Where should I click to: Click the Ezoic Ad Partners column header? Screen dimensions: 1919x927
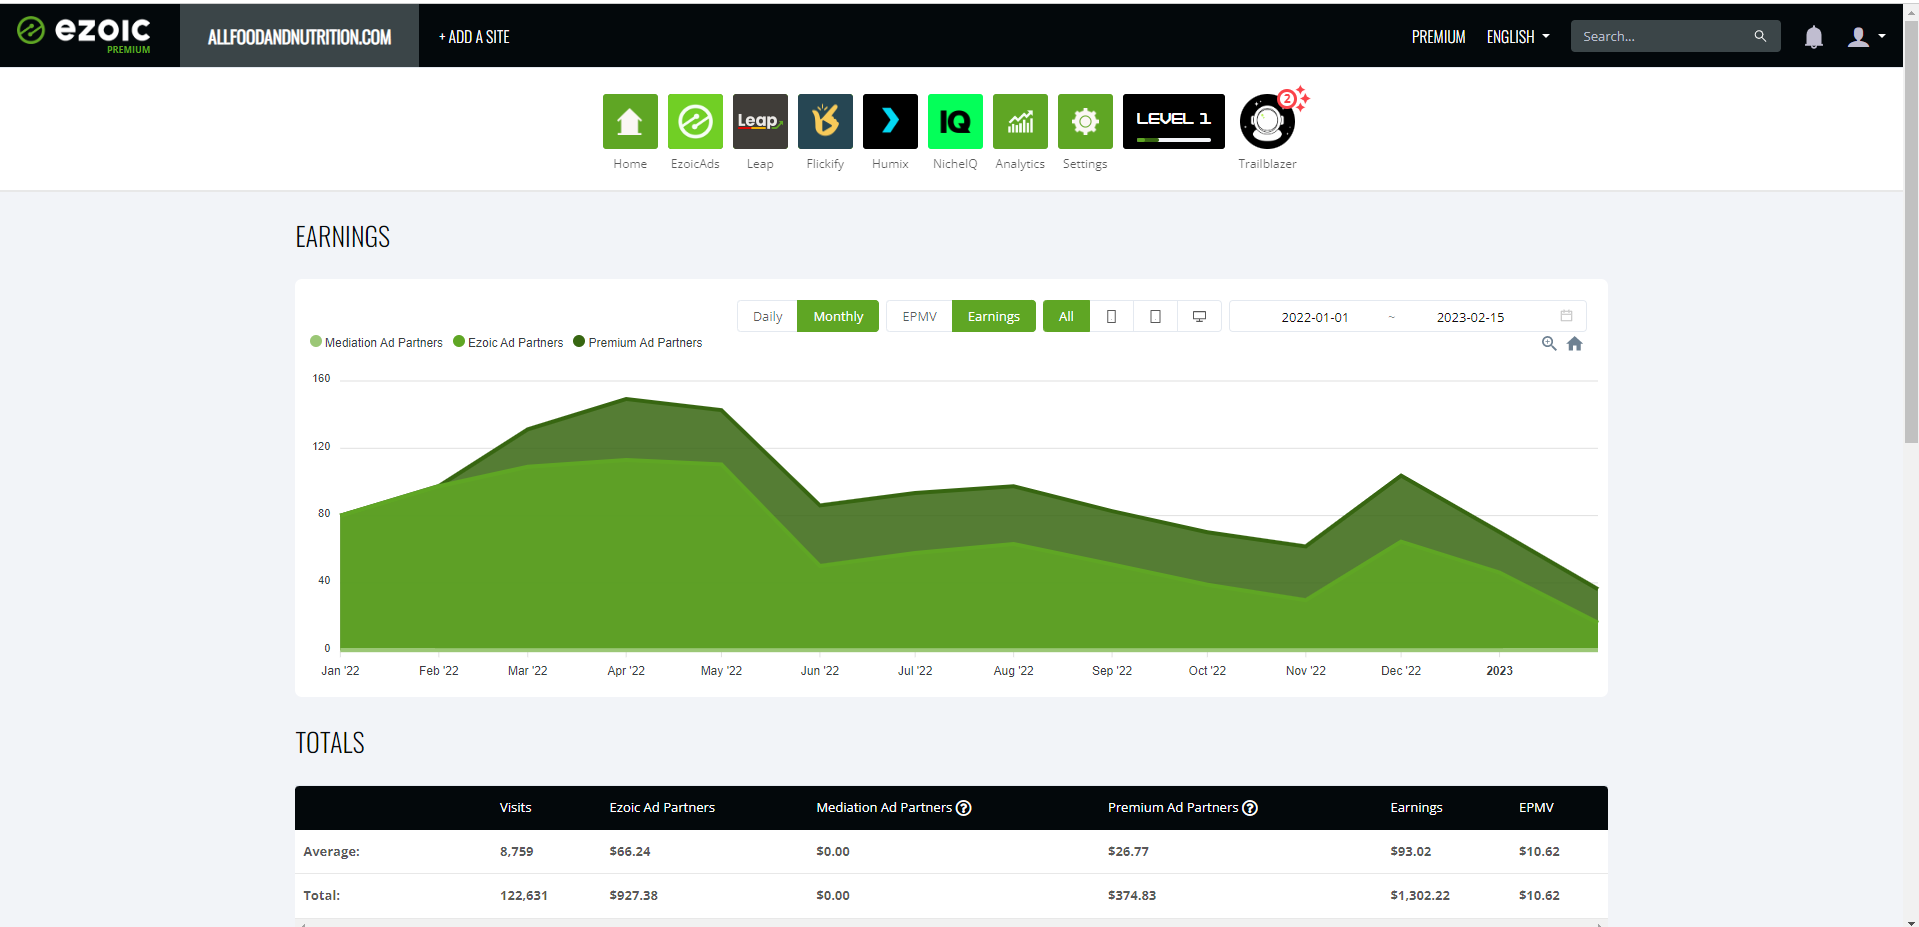pyautogui.click(x=662, y=807)
